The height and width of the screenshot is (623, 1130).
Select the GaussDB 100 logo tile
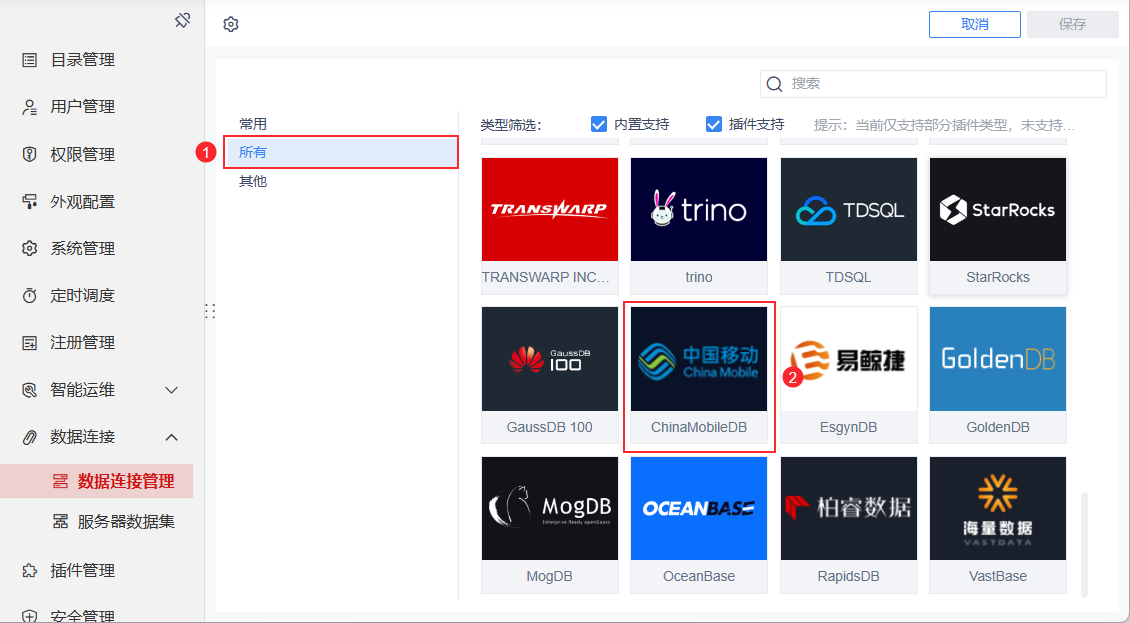click(550, 359)
